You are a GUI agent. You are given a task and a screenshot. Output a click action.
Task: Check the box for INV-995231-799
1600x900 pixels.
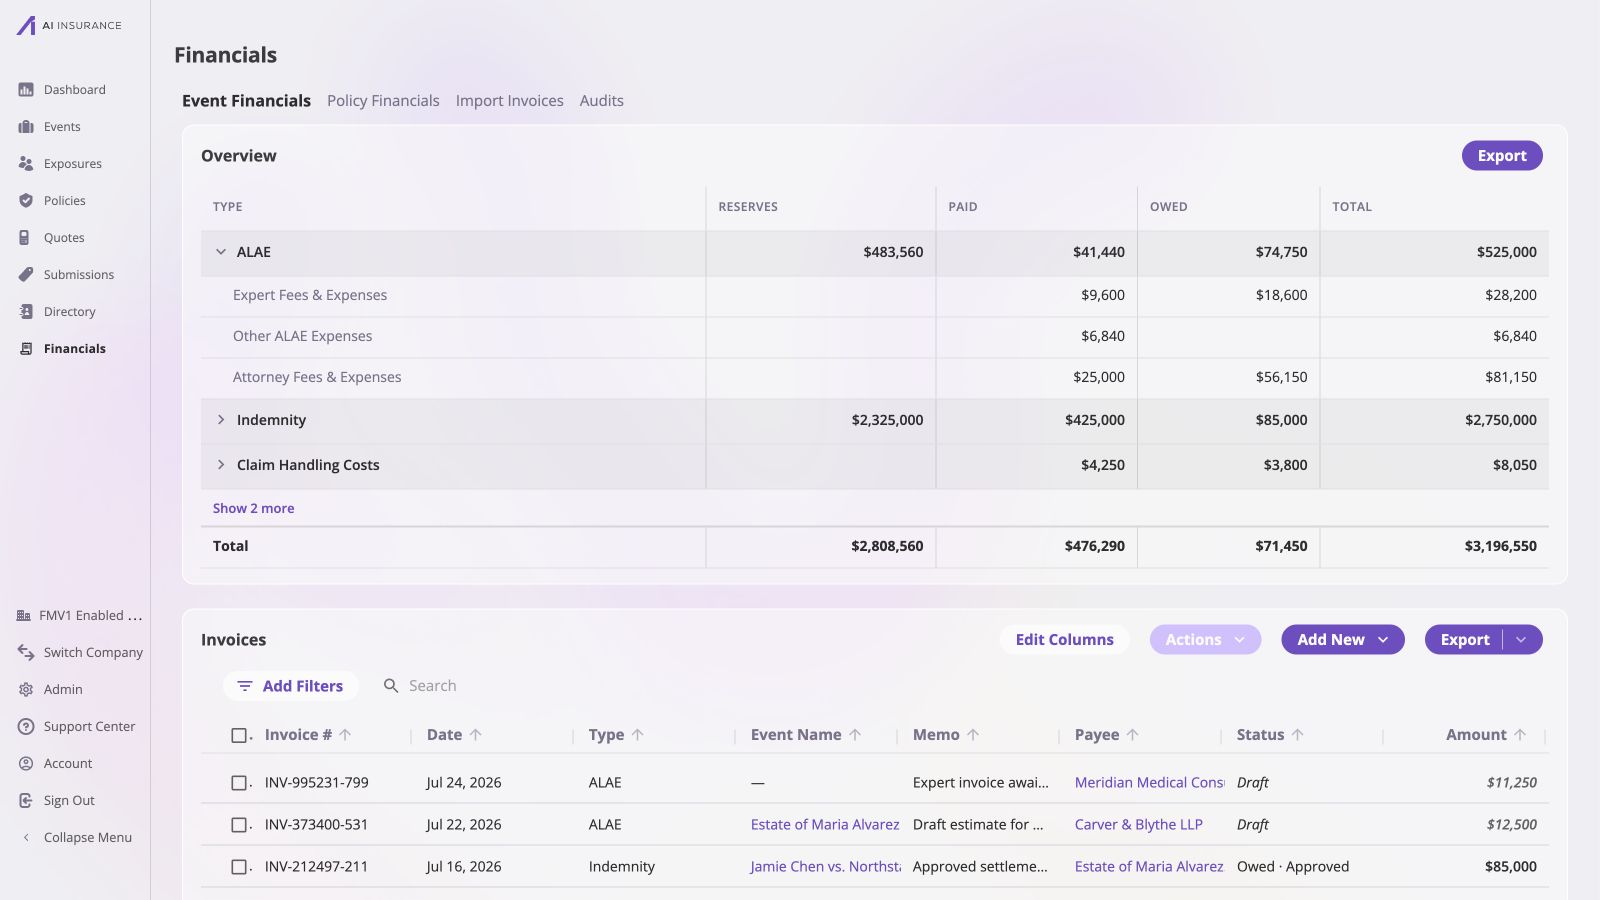point(239,783)
